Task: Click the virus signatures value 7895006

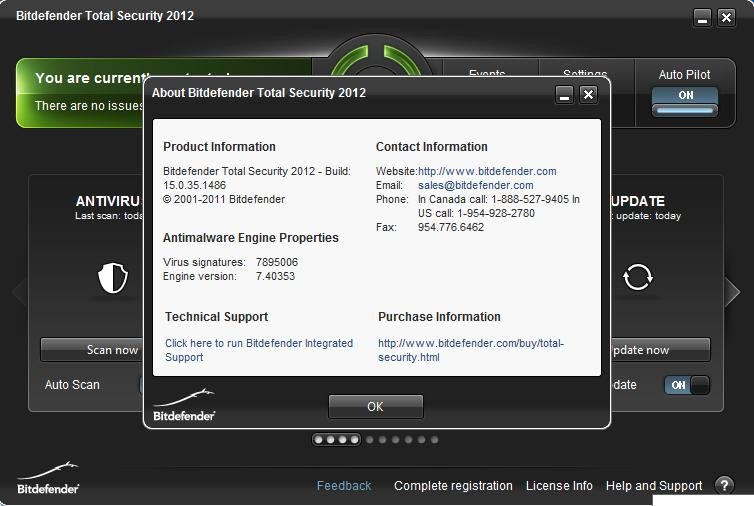Action: (x=277, y=262)
